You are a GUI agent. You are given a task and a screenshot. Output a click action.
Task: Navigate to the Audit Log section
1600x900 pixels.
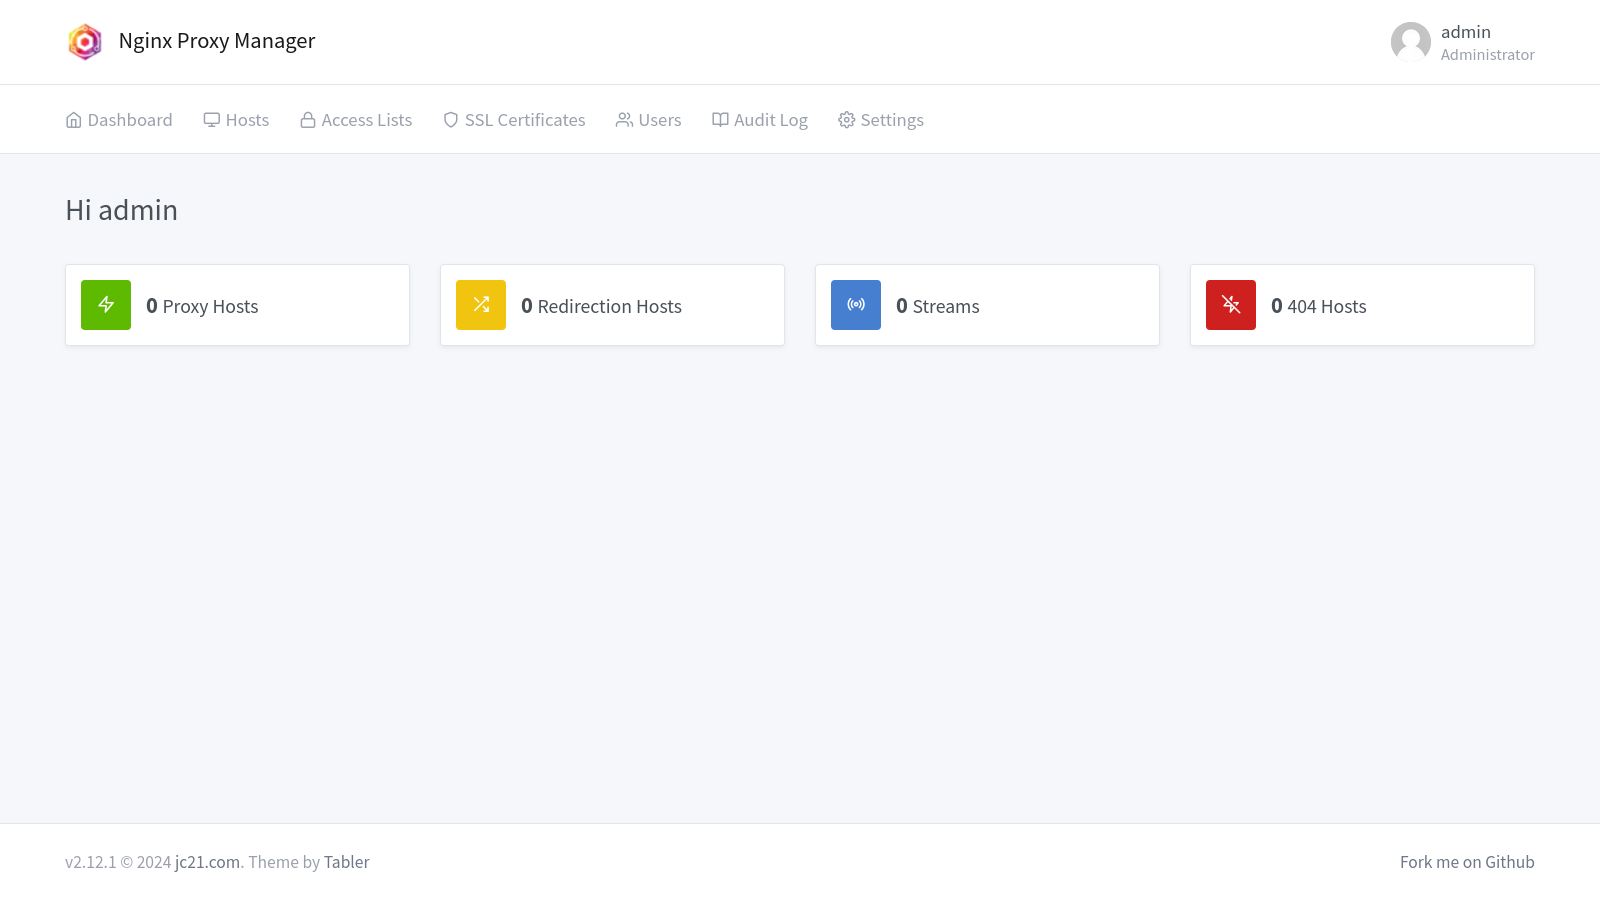click(770, 119)
